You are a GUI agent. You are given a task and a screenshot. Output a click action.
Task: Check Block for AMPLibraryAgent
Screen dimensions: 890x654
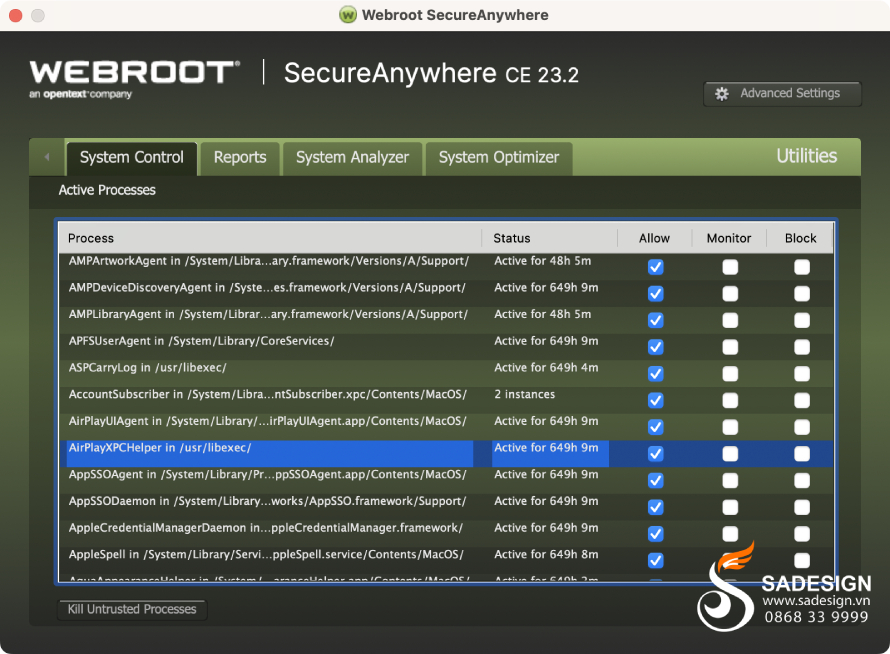pyautogui.click(x=802, y=320)
